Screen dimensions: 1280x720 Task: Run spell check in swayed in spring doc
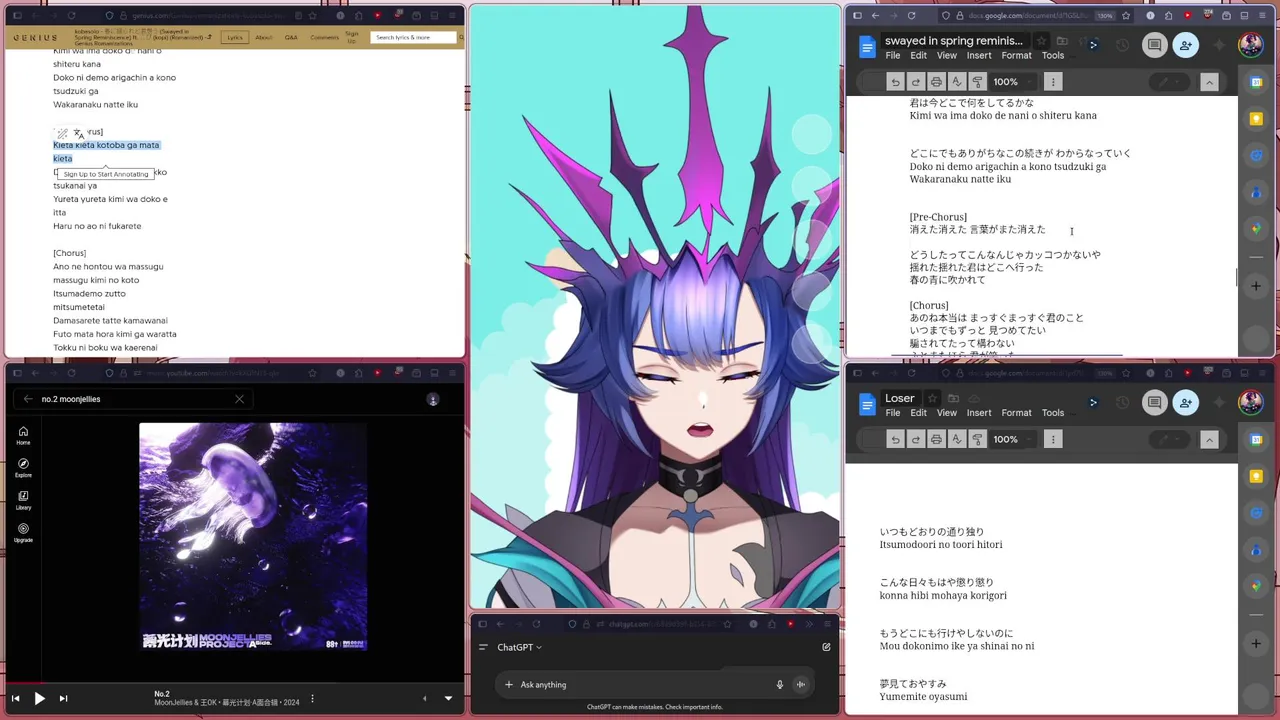click(957, 82)
